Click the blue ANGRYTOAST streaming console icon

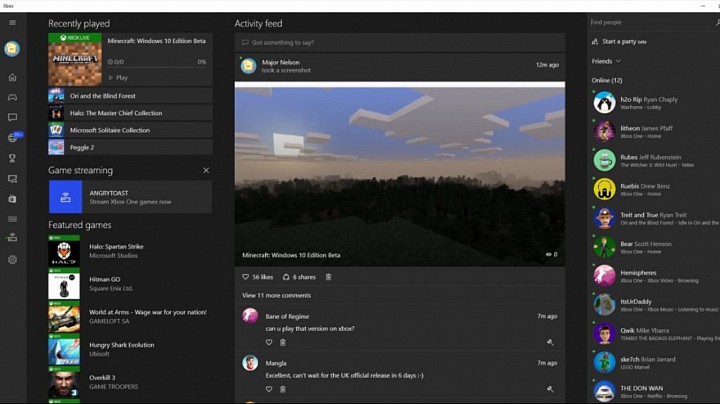click(66, 197)
